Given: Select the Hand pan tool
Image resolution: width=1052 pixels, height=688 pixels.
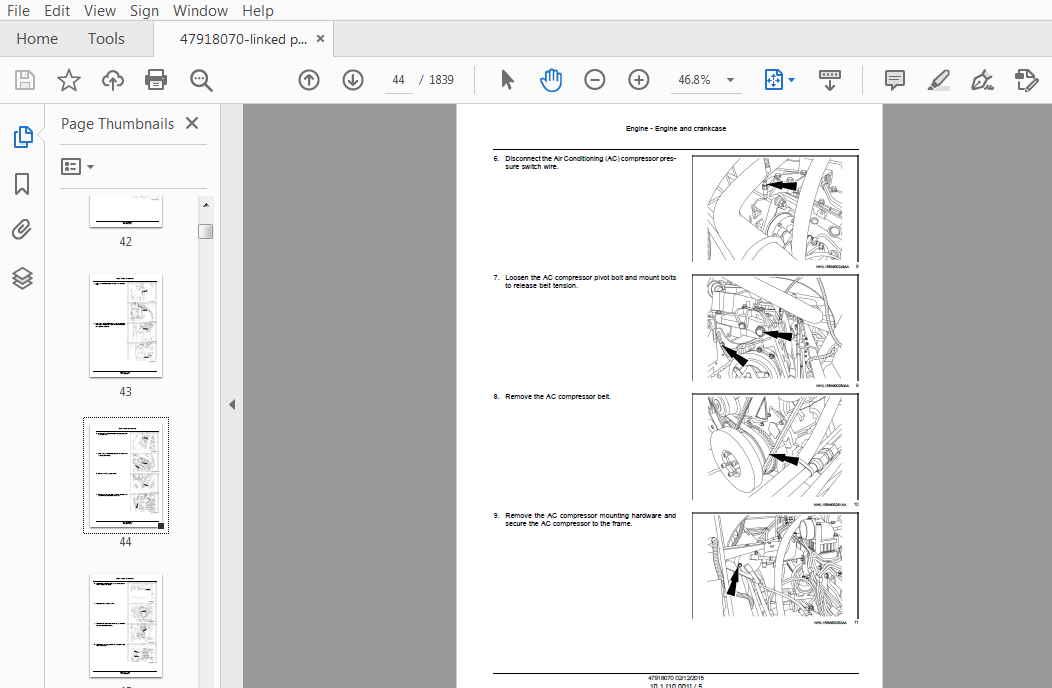Looking at the screenshot, I should [x=551, y=80].
